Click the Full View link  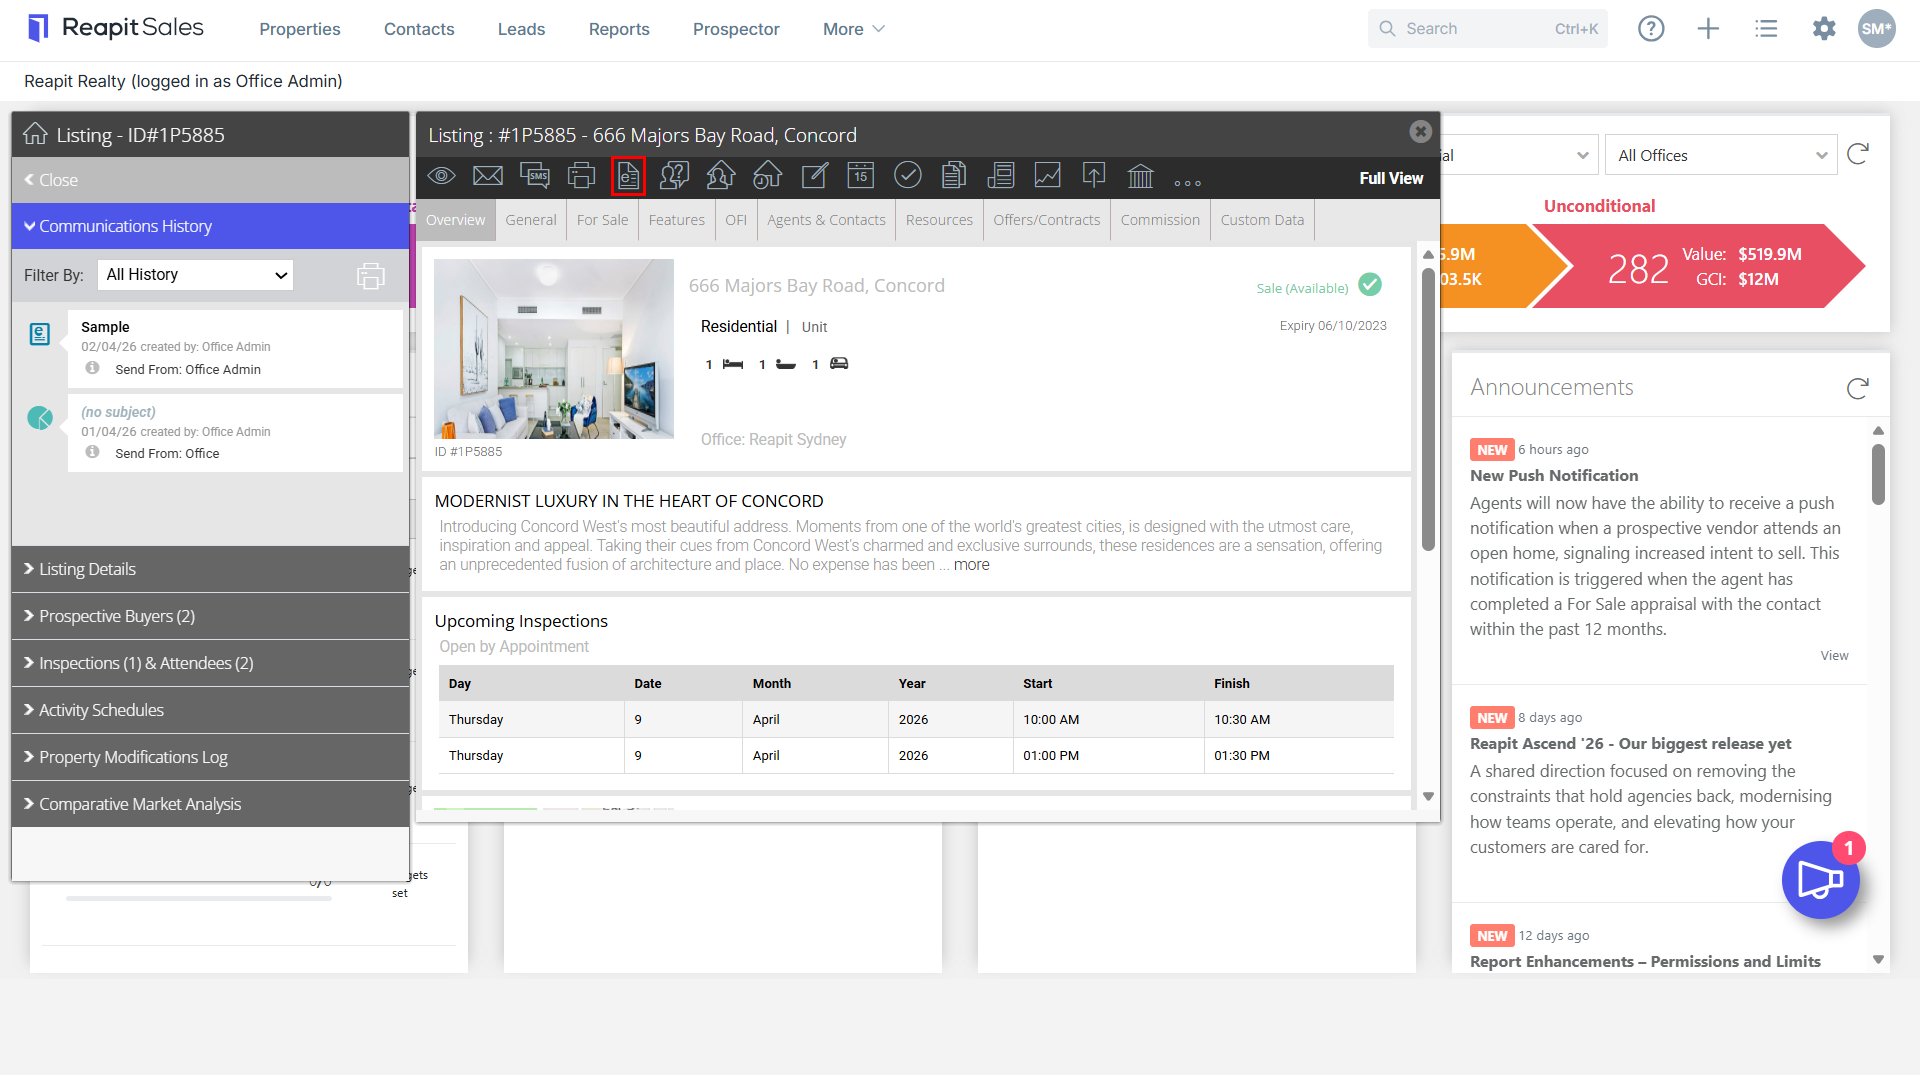(x=1391, y=178)
